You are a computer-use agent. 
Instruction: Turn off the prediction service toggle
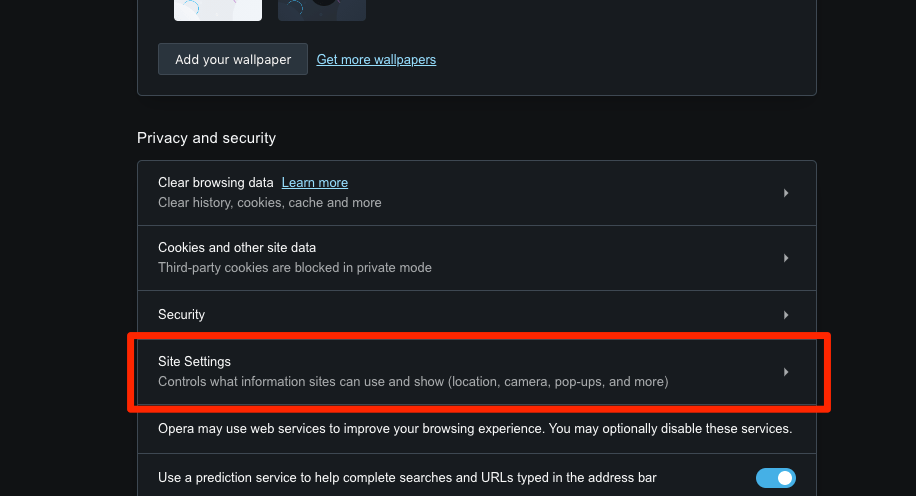click(x=776, y=478)
